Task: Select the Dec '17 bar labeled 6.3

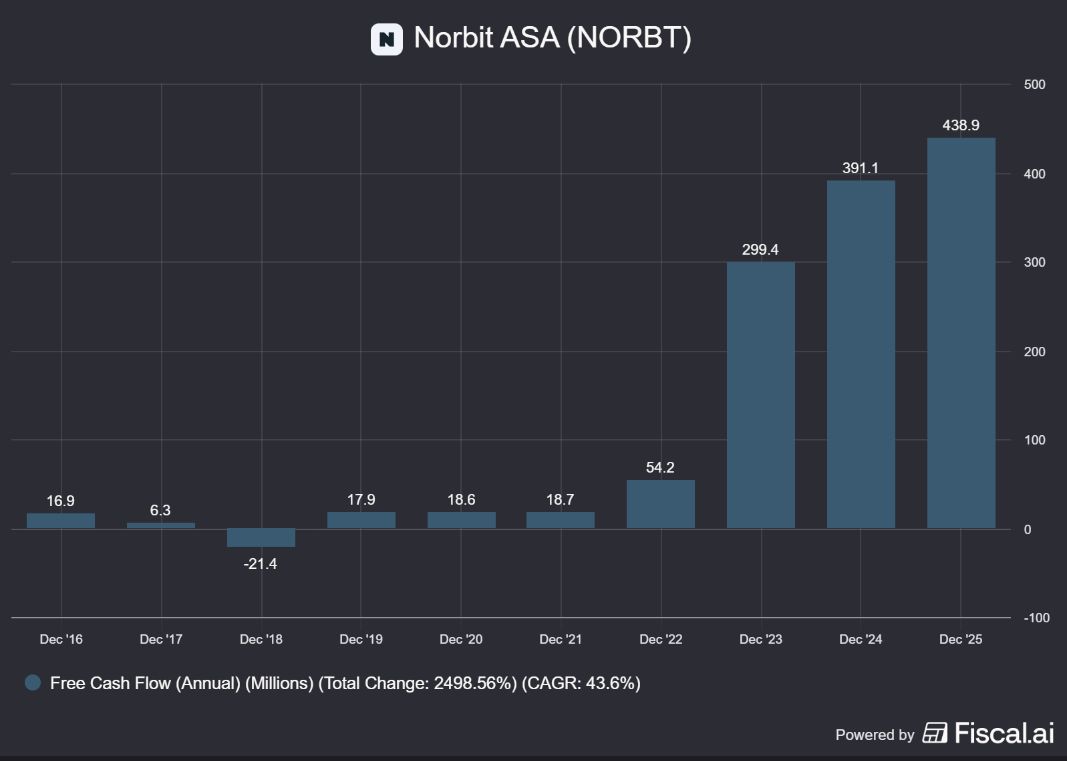Action: pyautogui.click(x=161, y=525)
